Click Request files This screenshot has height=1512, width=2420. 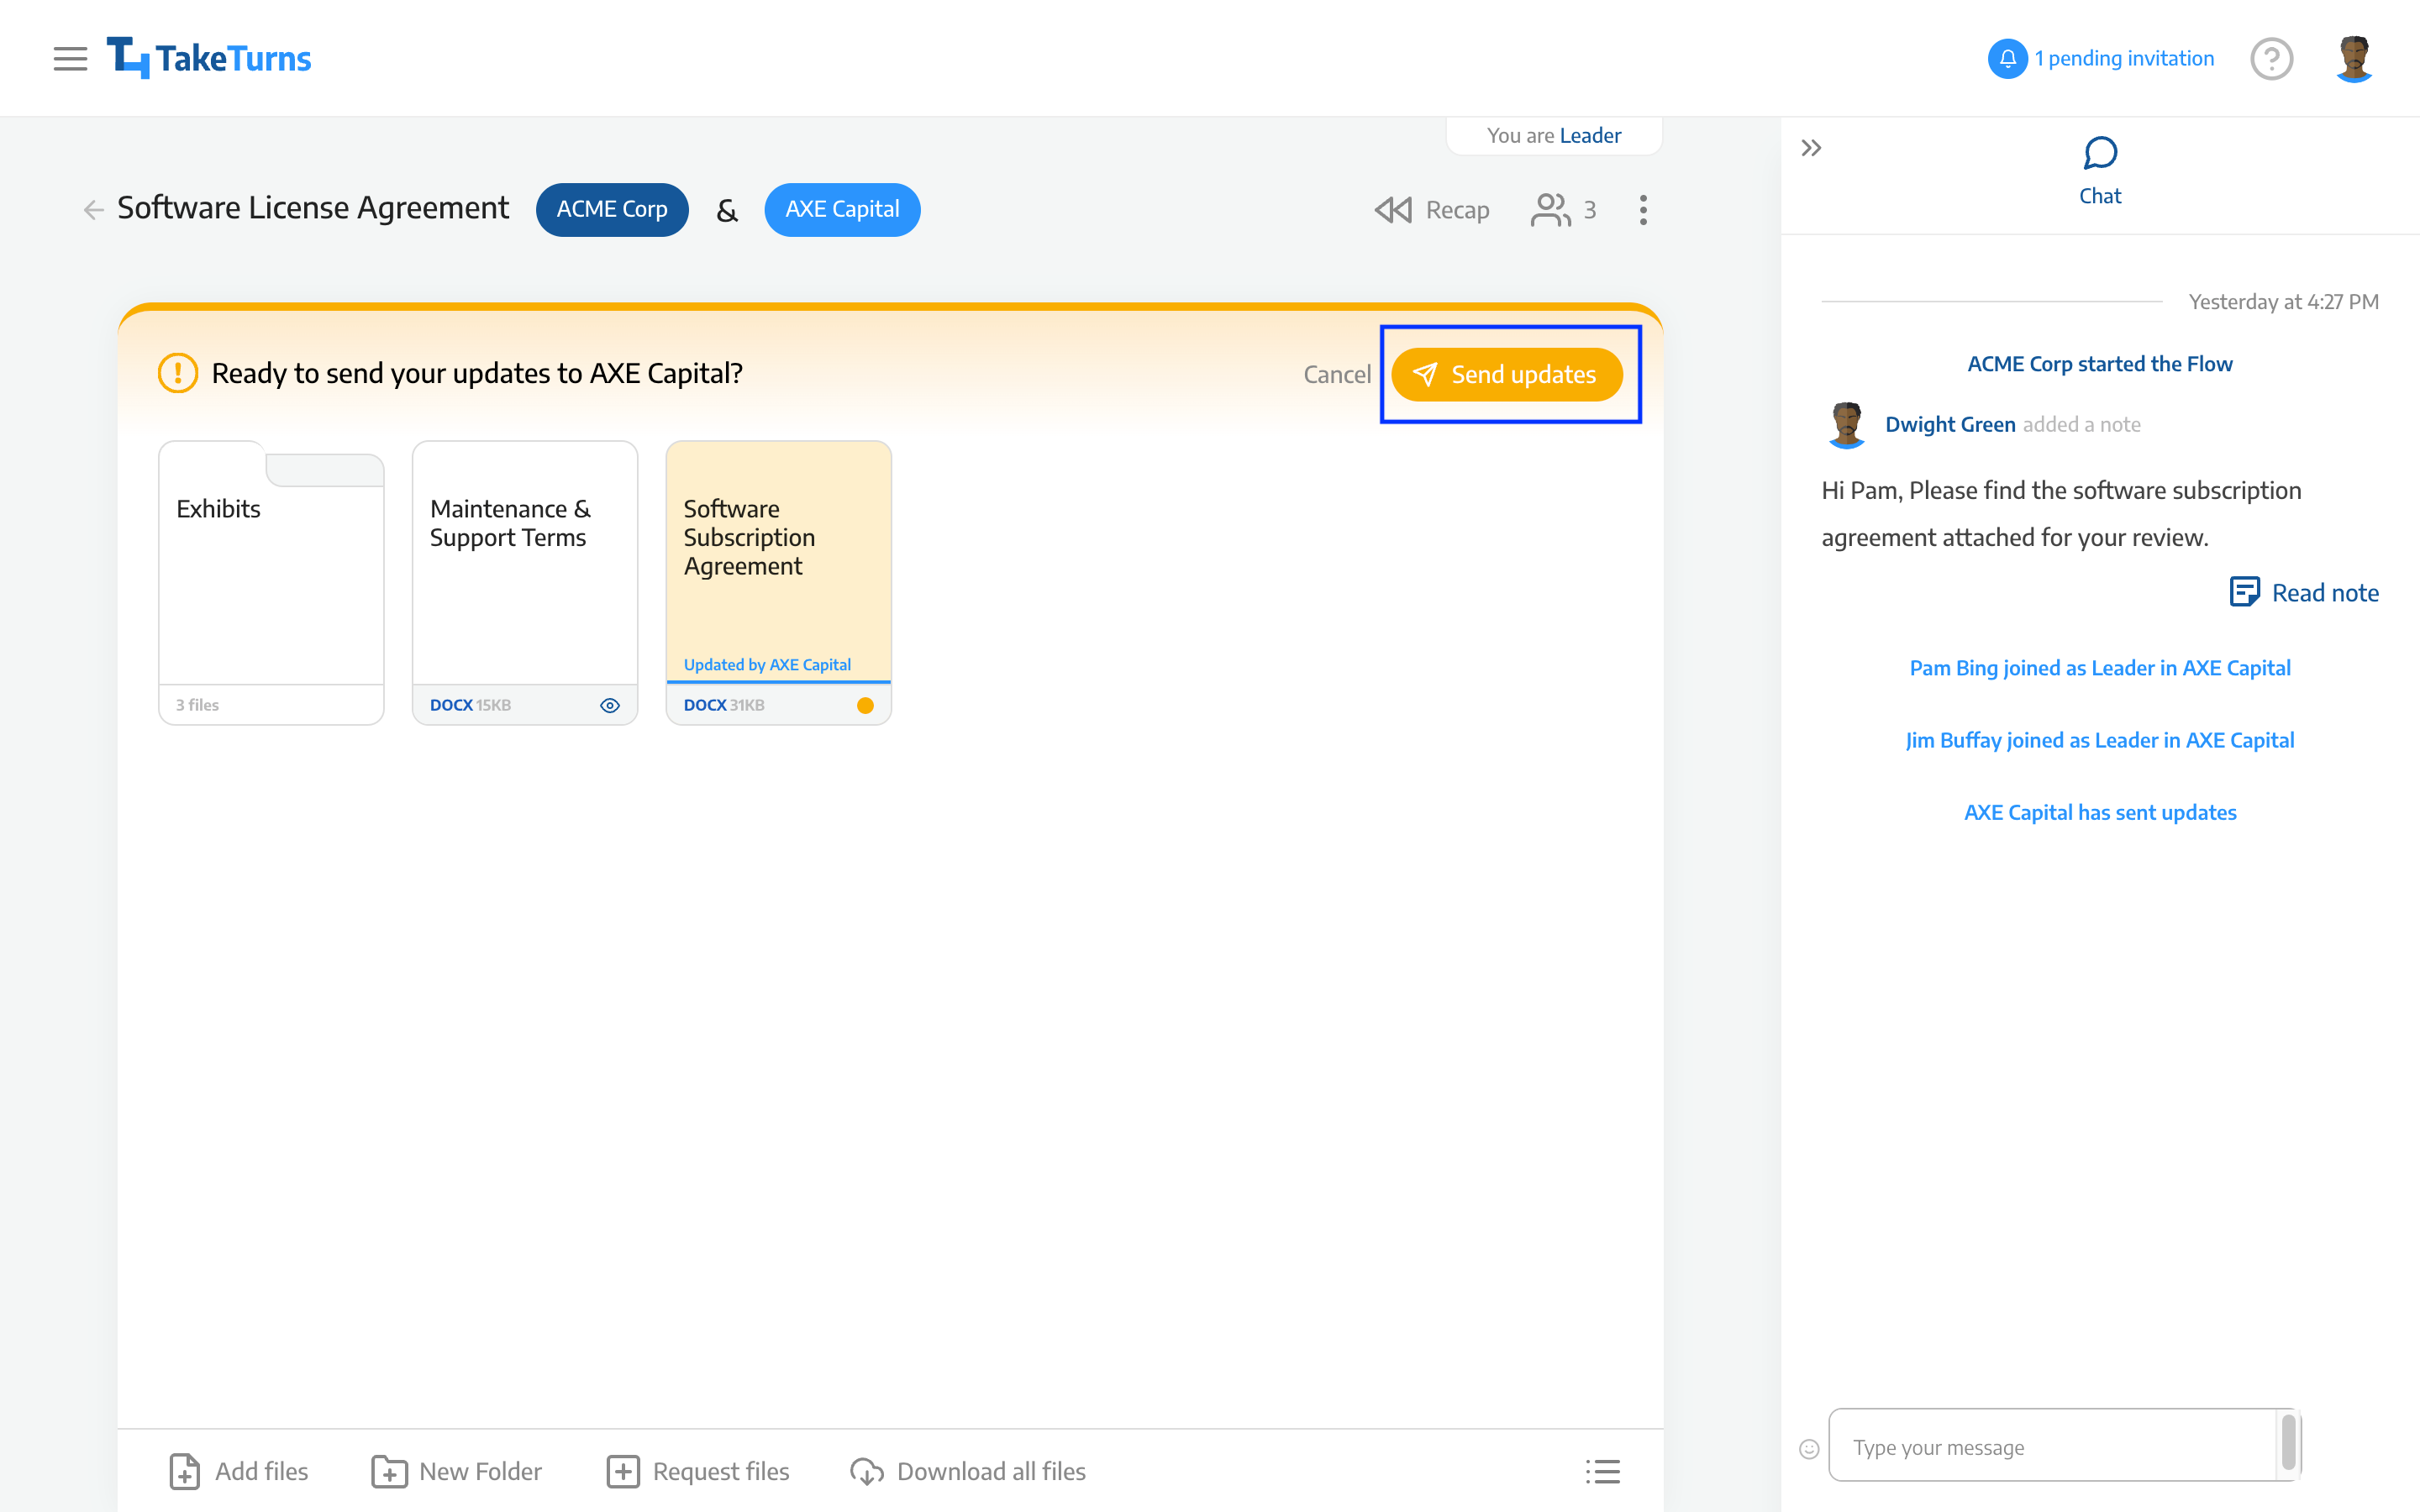[698, 1471]
